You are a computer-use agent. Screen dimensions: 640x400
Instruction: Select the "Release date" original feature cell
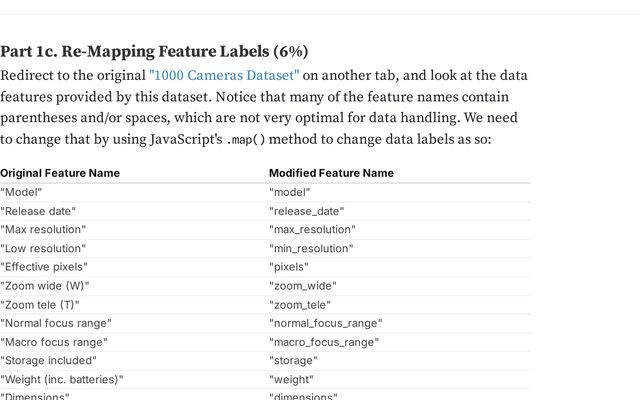pos(38,211)
